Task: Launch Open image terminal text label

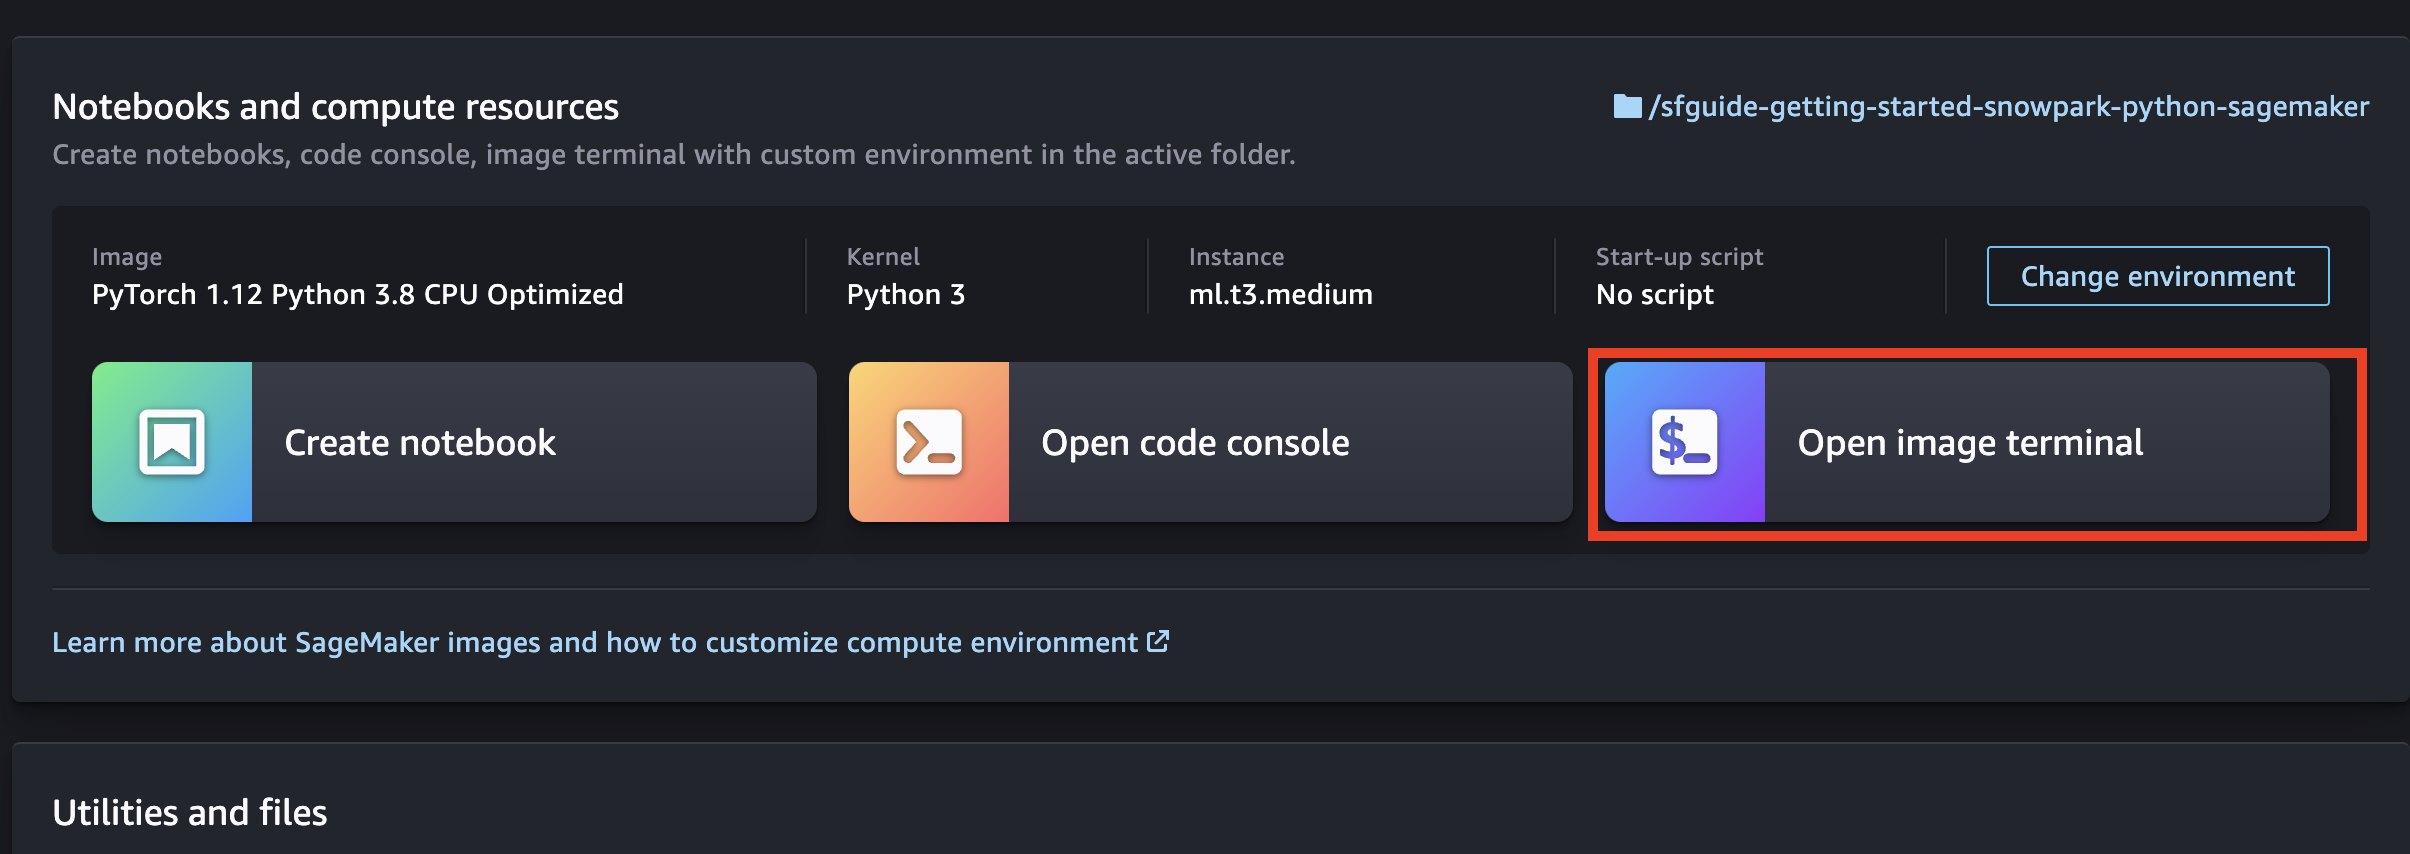Action: click(x=1970, y=442)
